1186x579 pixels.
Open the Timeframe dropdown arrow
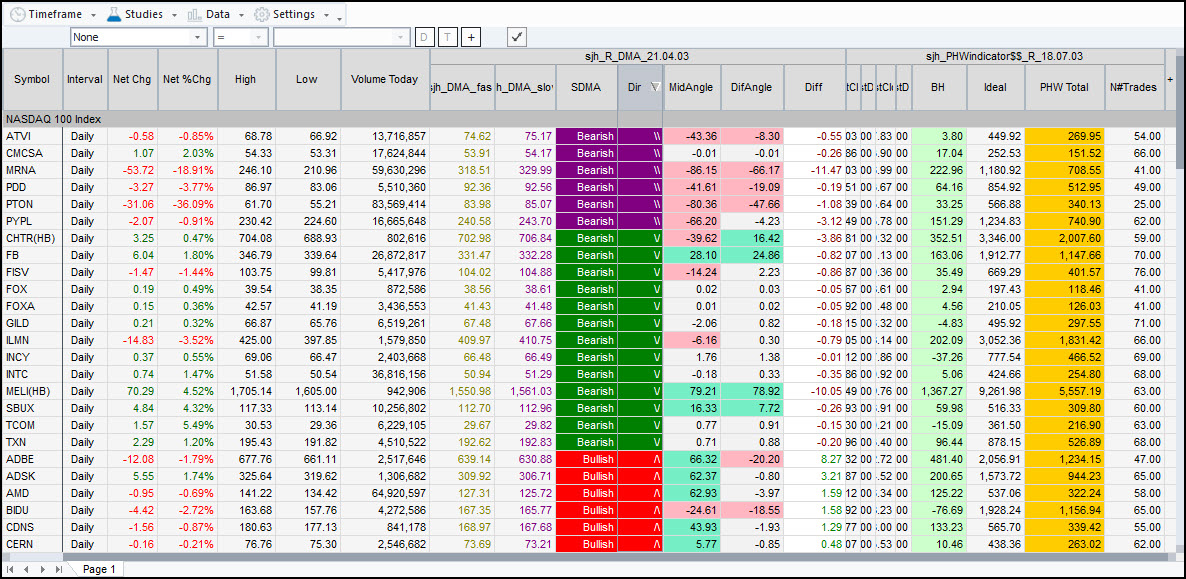click(x=92, y=15)
